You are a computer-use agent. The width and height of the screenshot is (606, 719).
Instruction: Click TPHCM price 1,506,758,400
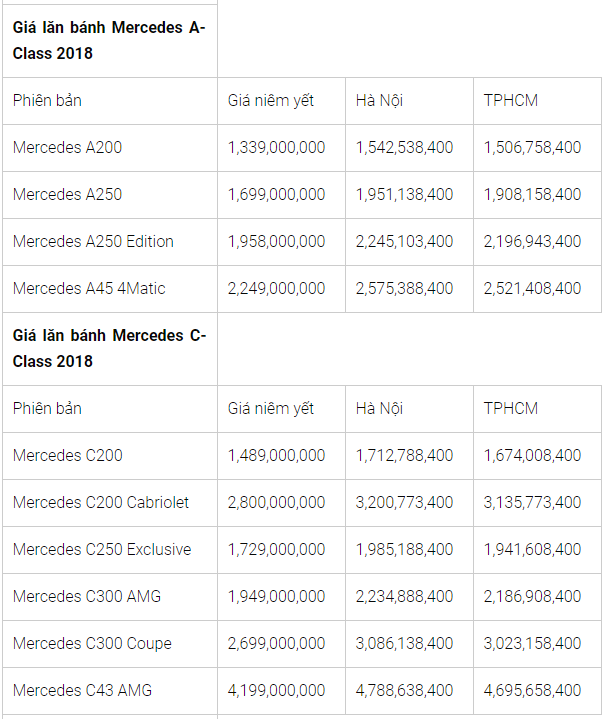point(532,148)
